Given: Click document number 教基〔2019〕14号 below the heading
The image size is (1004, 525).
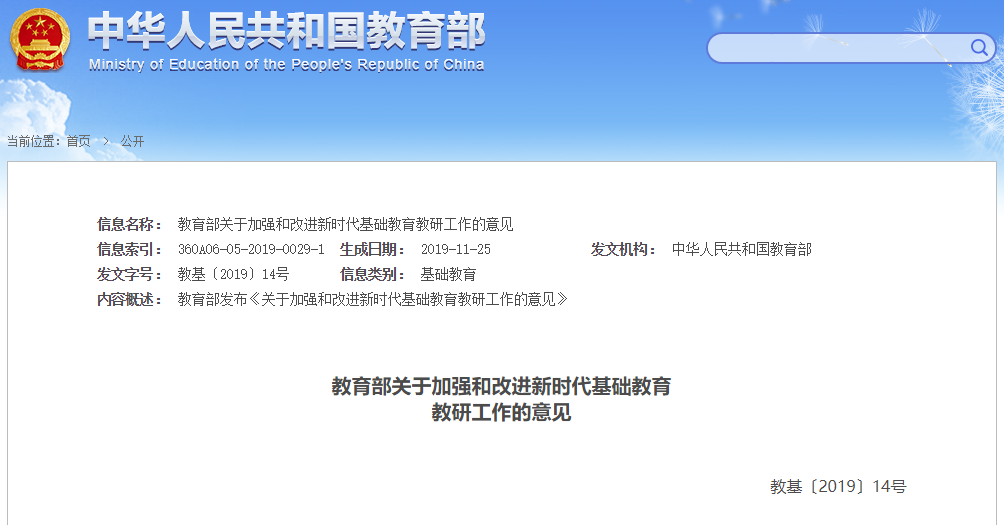Looking at the screenshot, I should (x=838, y=487).
